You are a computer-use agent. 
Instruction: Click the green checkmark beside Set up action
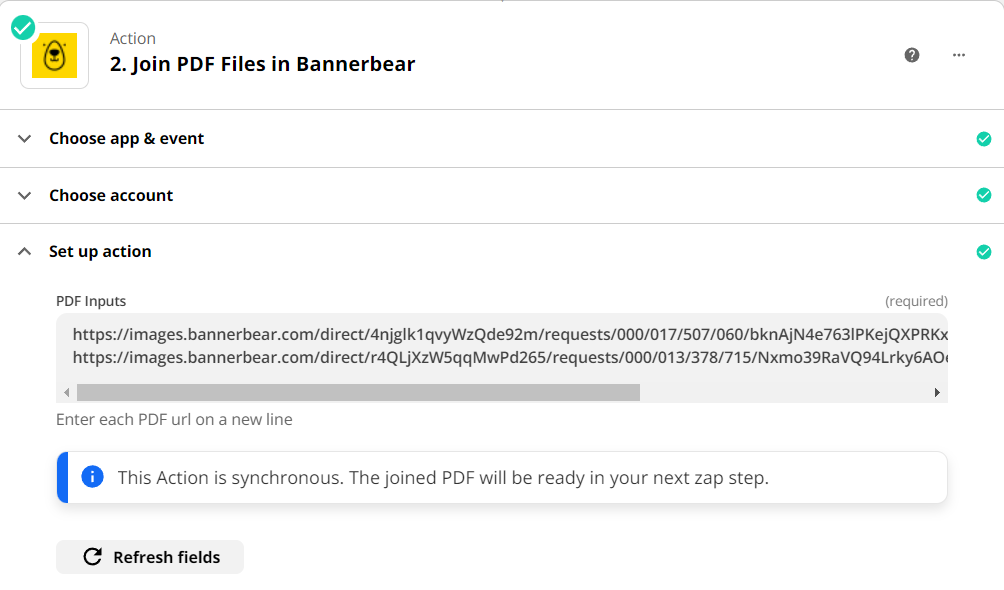[x=984, y=252]
